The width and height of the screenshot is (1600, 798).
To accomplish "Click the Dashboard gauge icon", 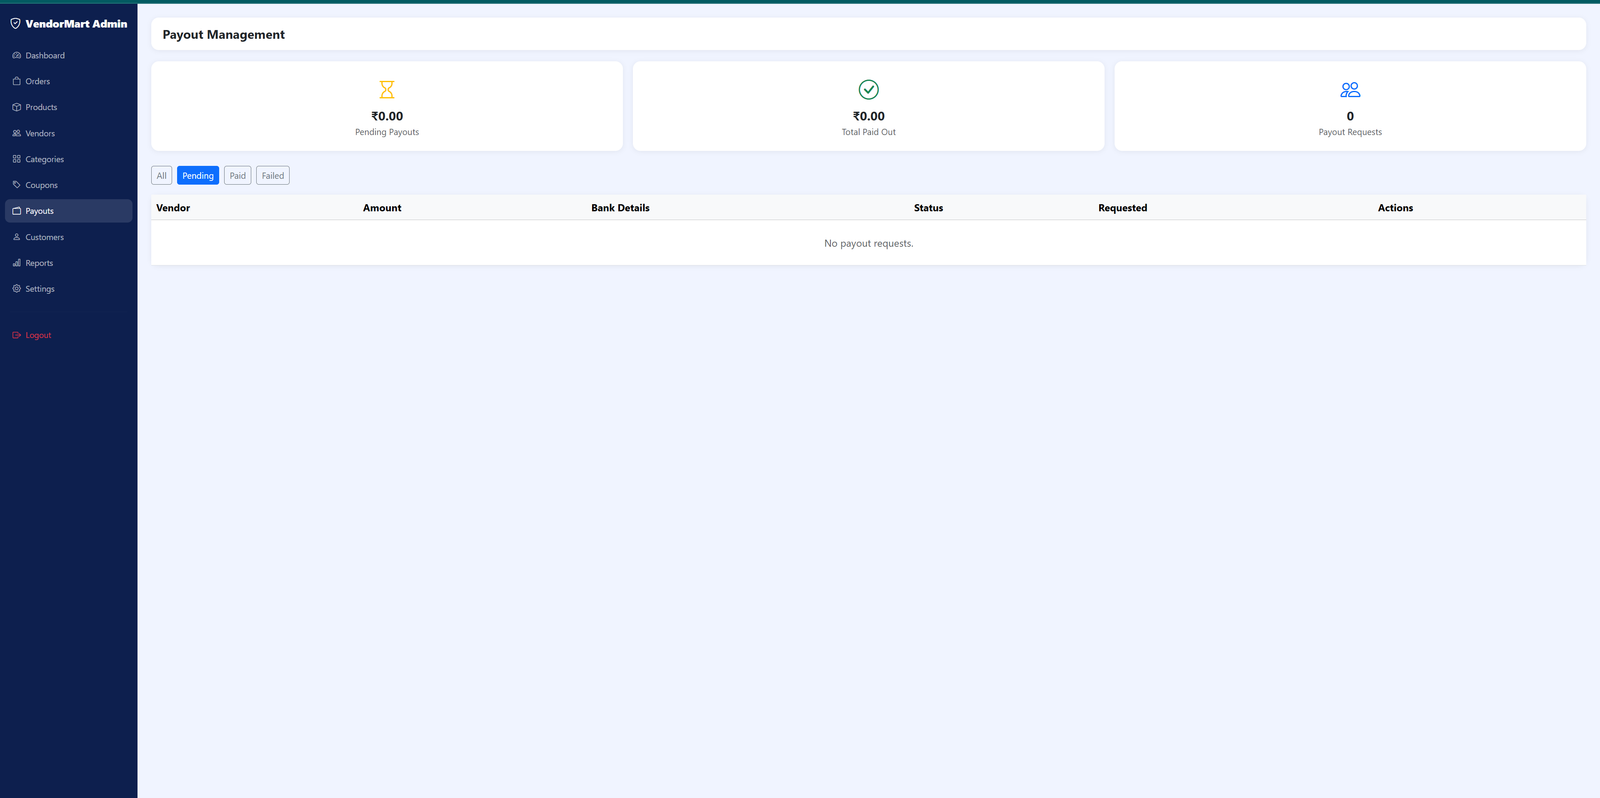I will [16, 55].
